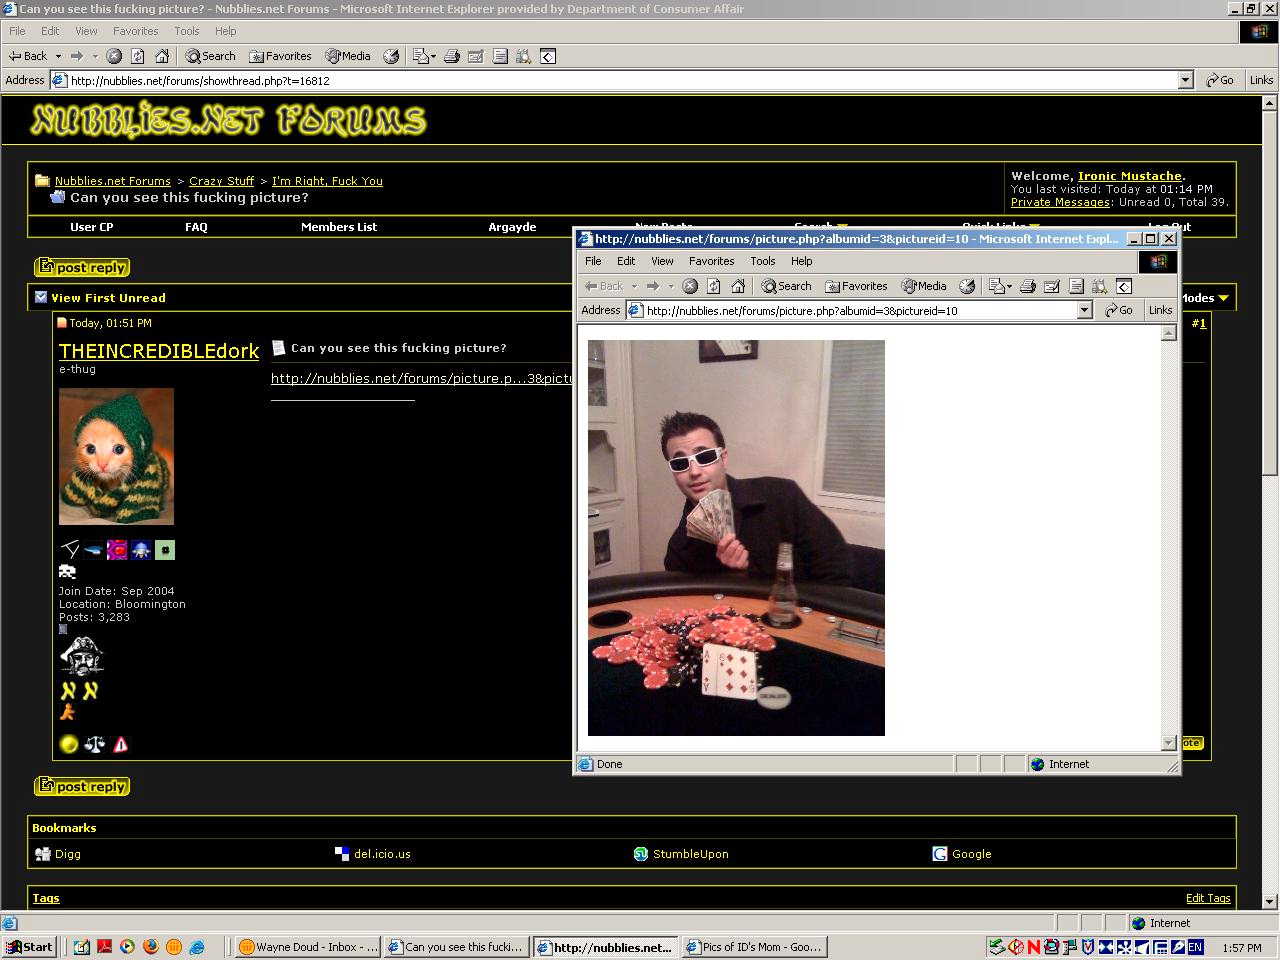Open the Back button history dropdown arrow
This screenshot has width=1280, height=960.
pos(58,56)
